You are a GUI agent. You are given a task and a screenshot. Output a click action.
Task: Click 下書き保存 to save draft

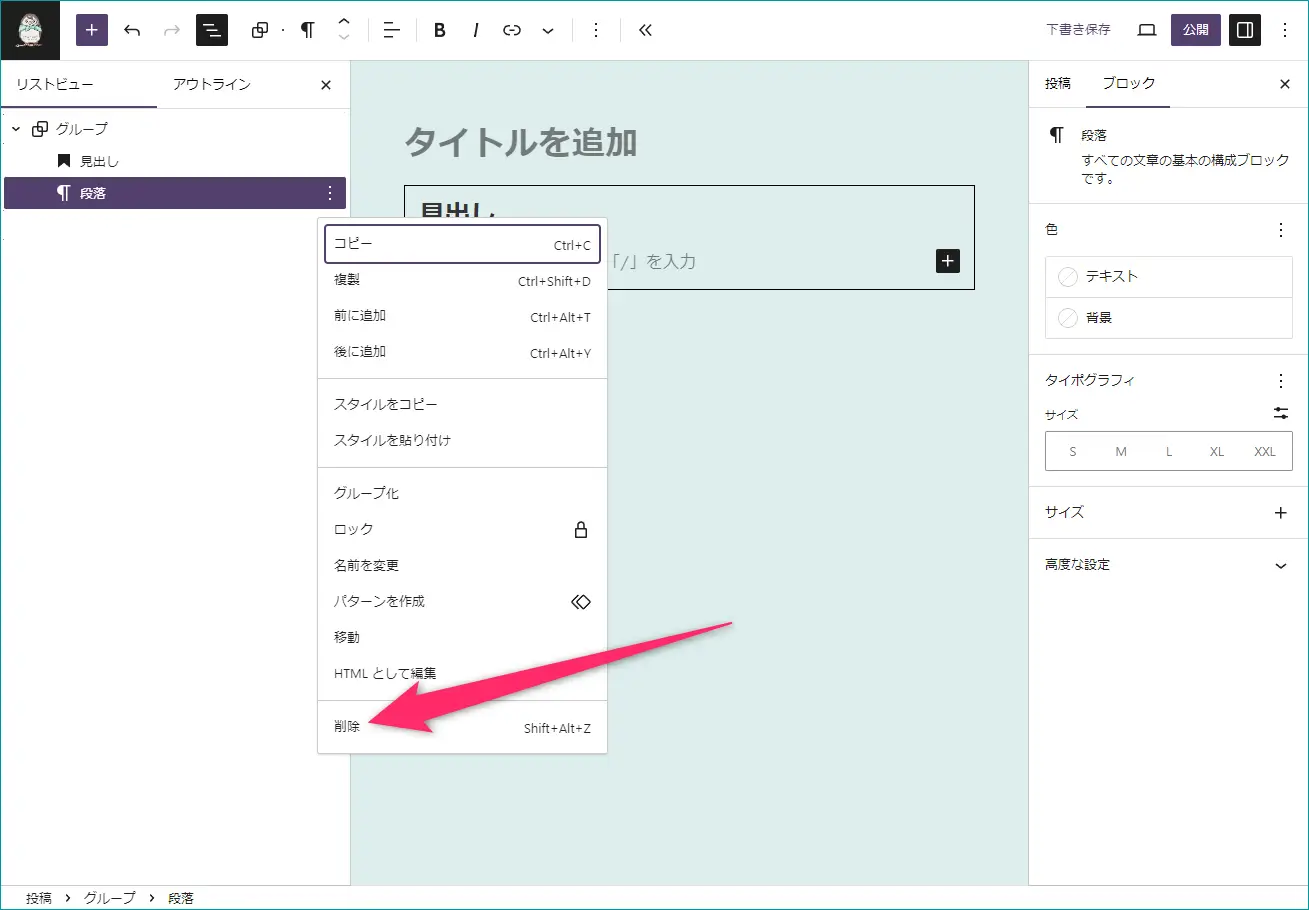click(1078, 30)
